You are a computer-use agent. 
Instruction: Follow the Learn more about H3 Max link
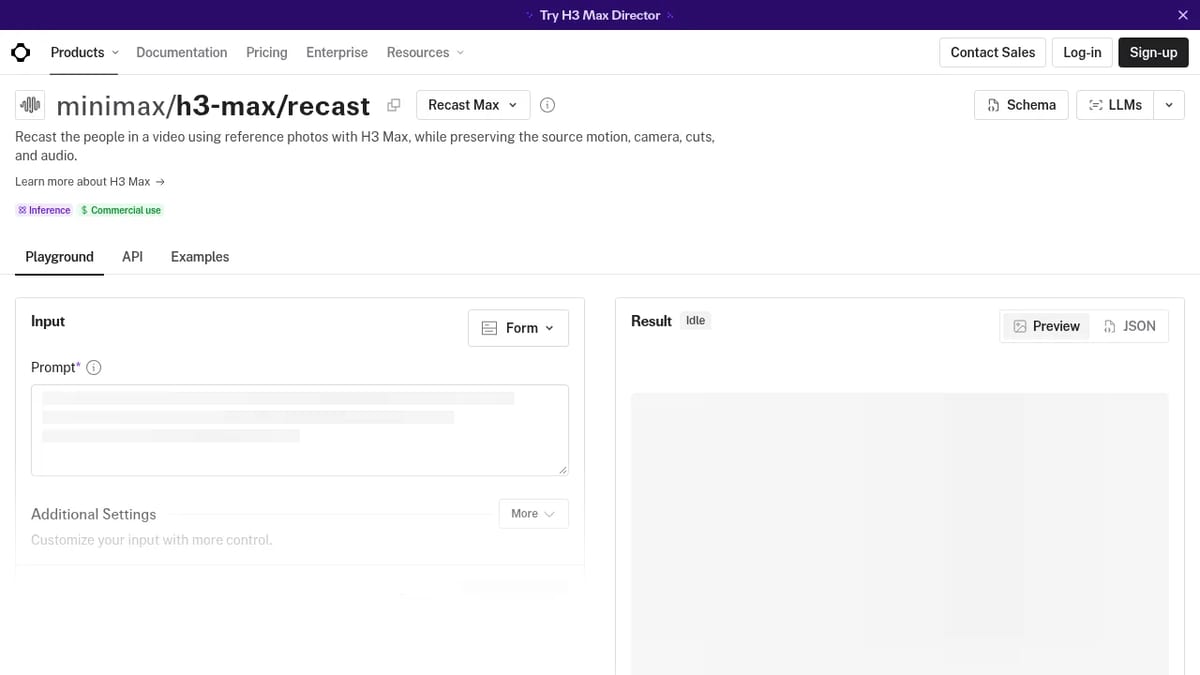click(90, 182)
